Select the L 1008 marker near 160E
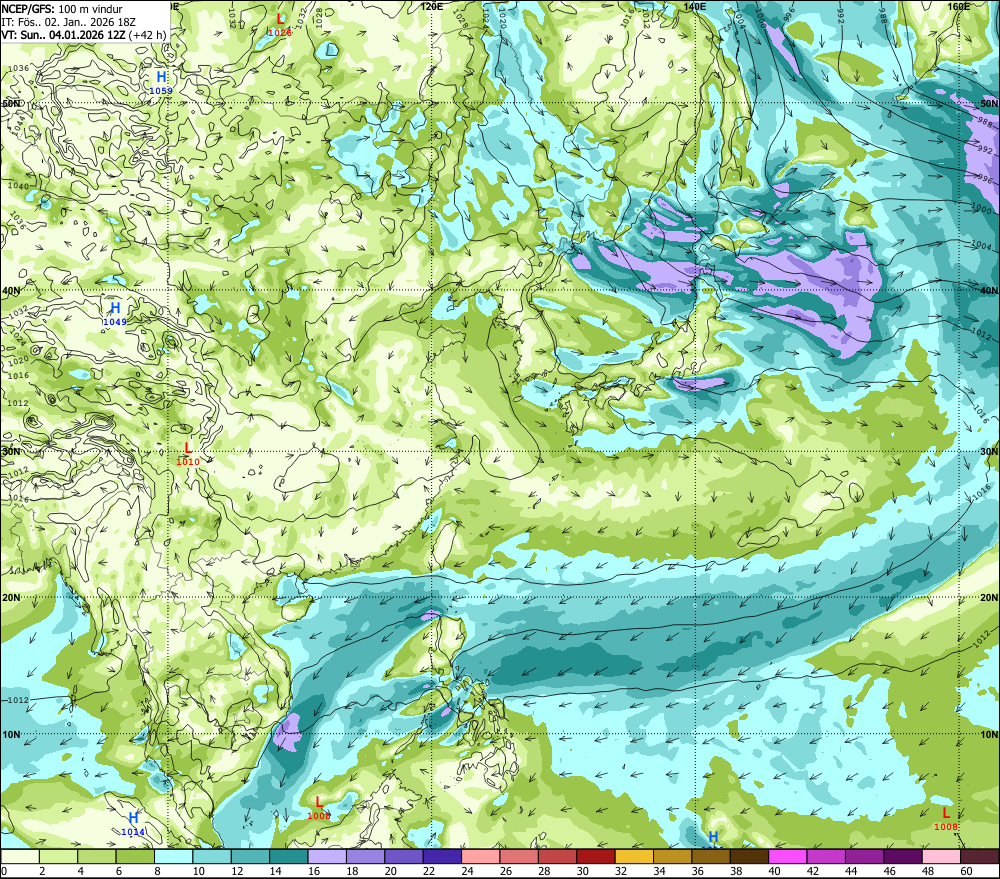Viewport: 1000px width, 879px height. click(x=946, y=819)
